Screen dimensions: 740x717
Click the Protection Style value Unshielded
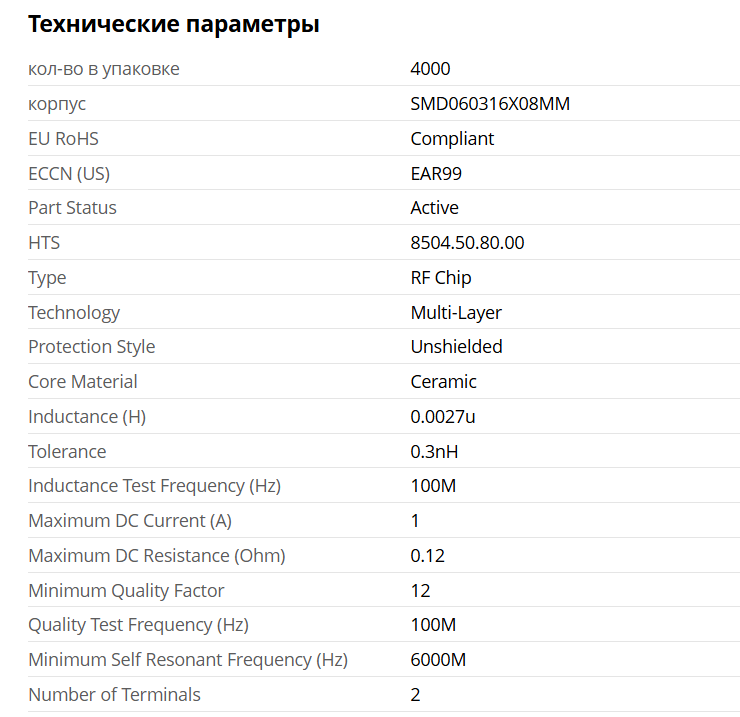[x=456, y=347]
